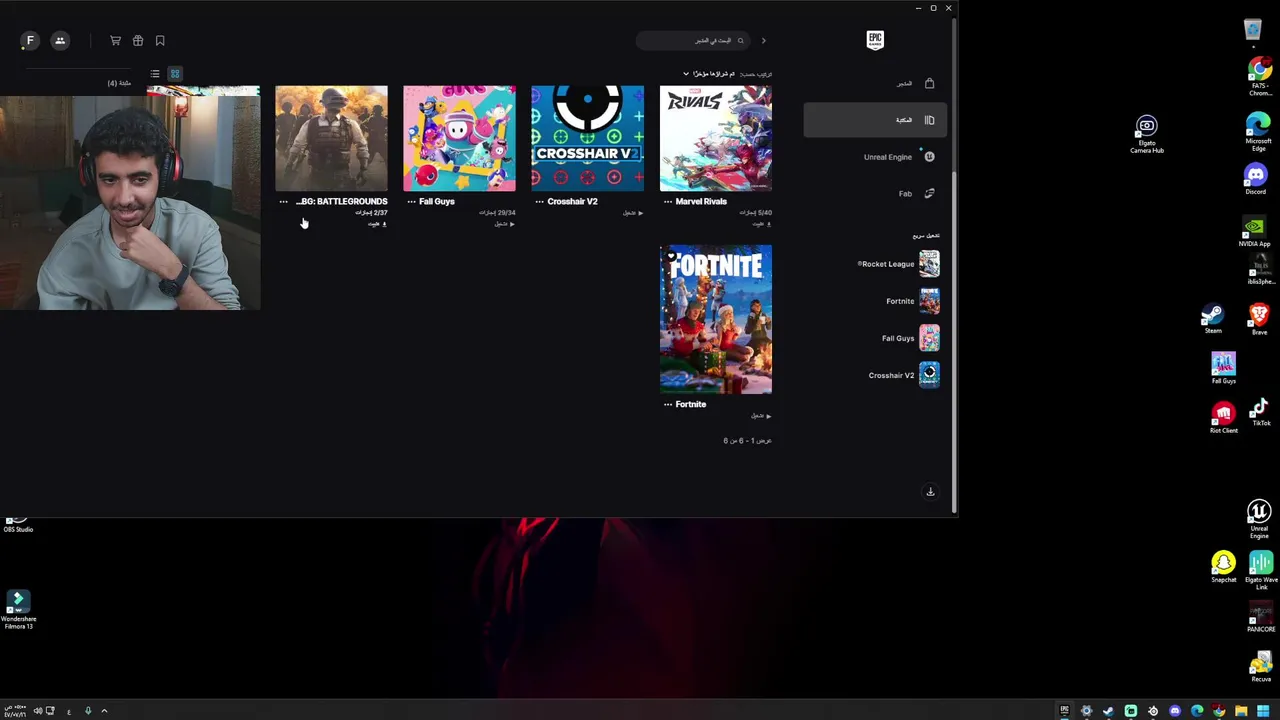This screenshot has height=720, width=1280.
Task: Open the Store tab in the sidebar
Action: [x=875, y=84]
